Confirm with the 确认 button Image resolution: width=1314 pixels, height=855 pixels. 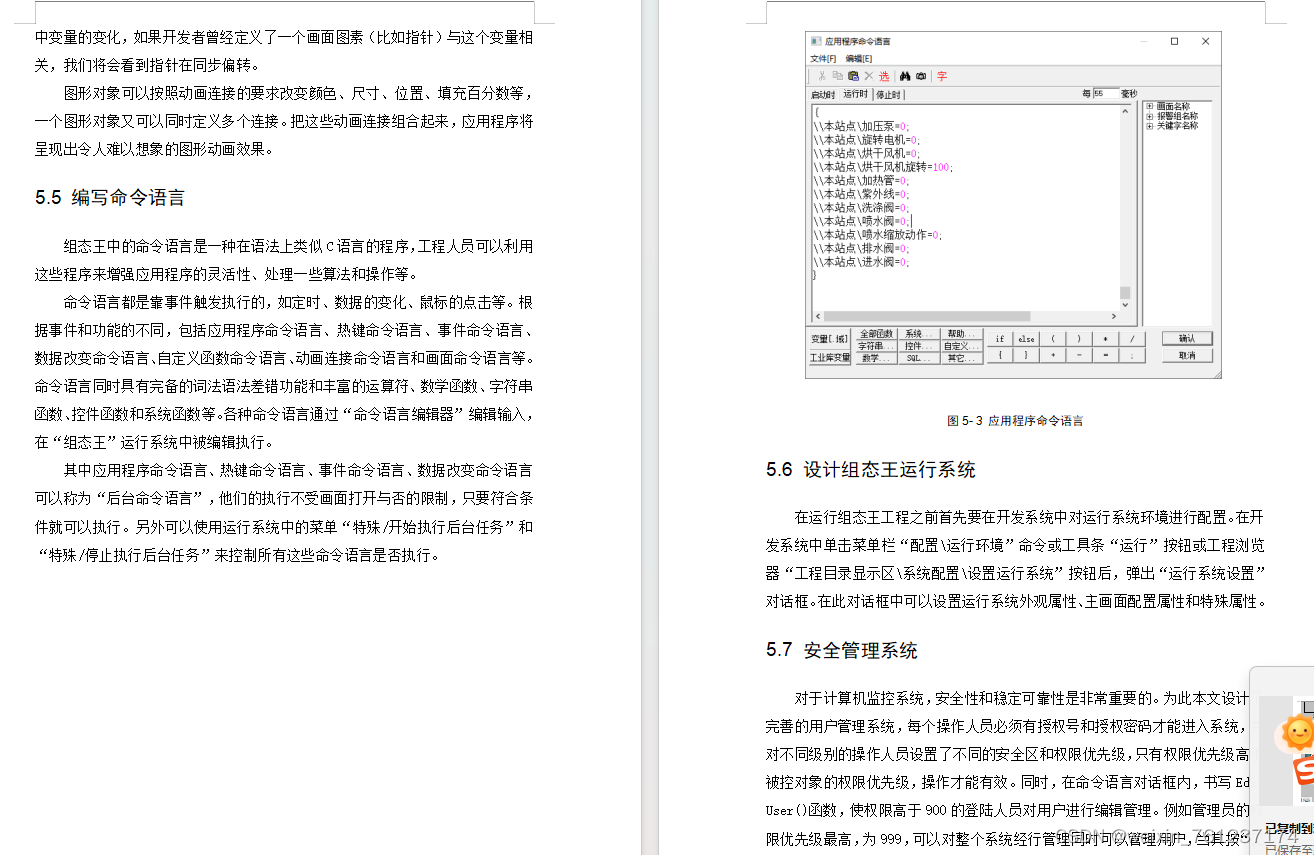[1187, 338]
